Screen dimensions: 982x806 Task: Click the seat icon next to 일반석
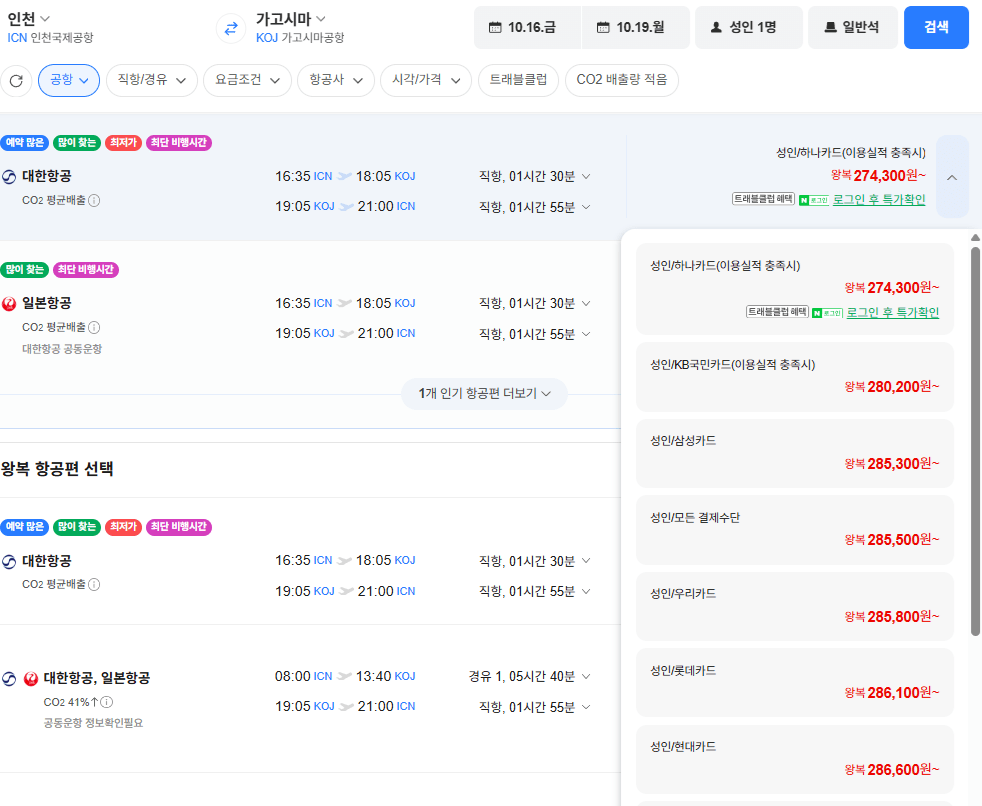[x=830, y=28]
